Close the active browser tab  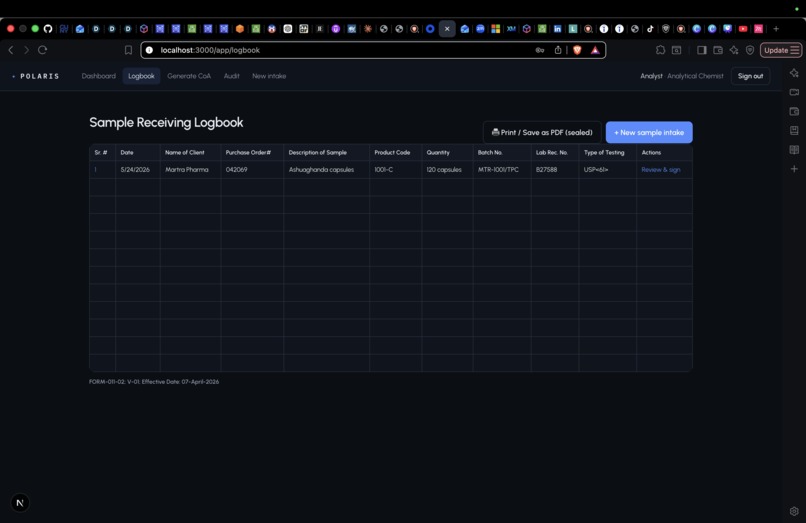pos(447,29)
